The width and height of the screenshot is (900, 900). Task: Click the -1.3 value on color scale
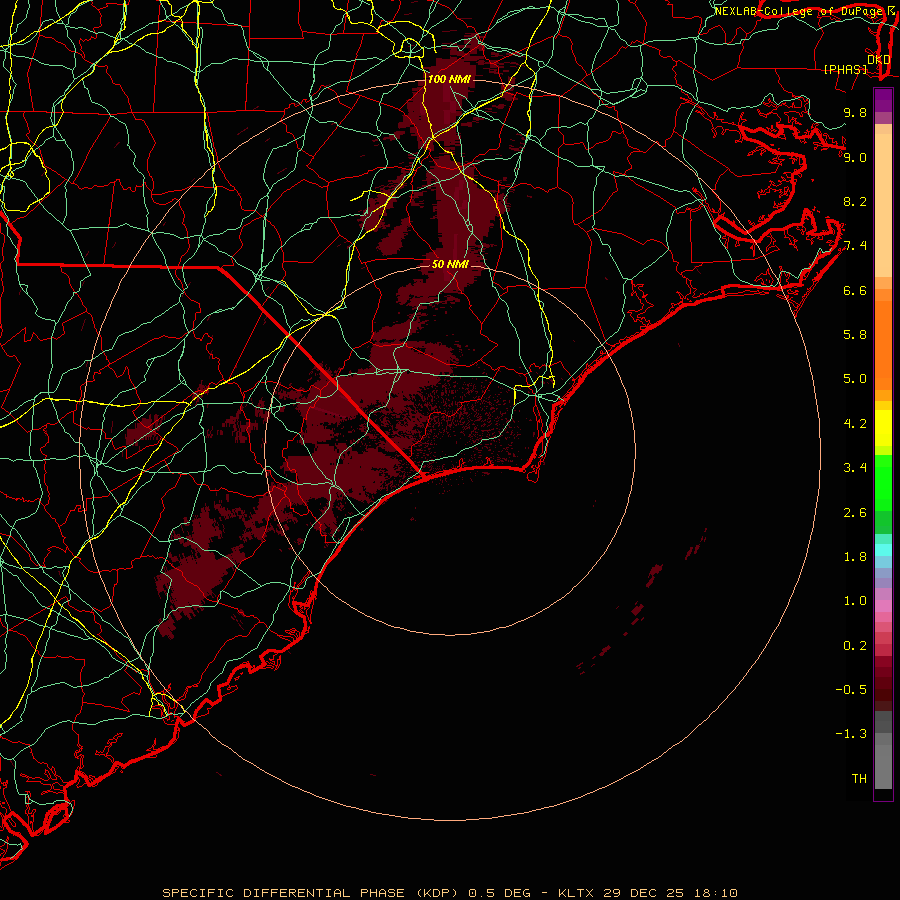851,734
